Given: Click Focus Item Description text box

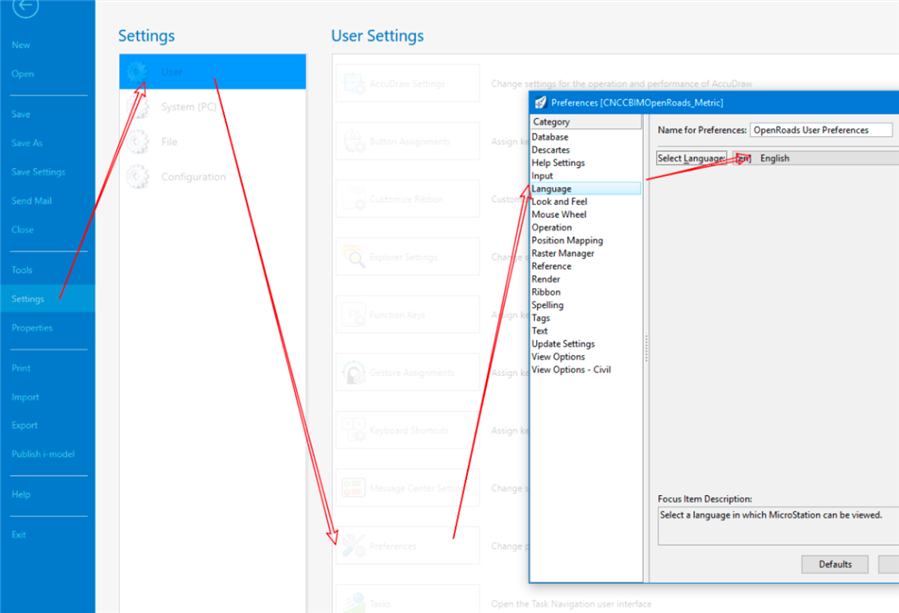Looking at the screenshot, I should click(x=778, y=526).
